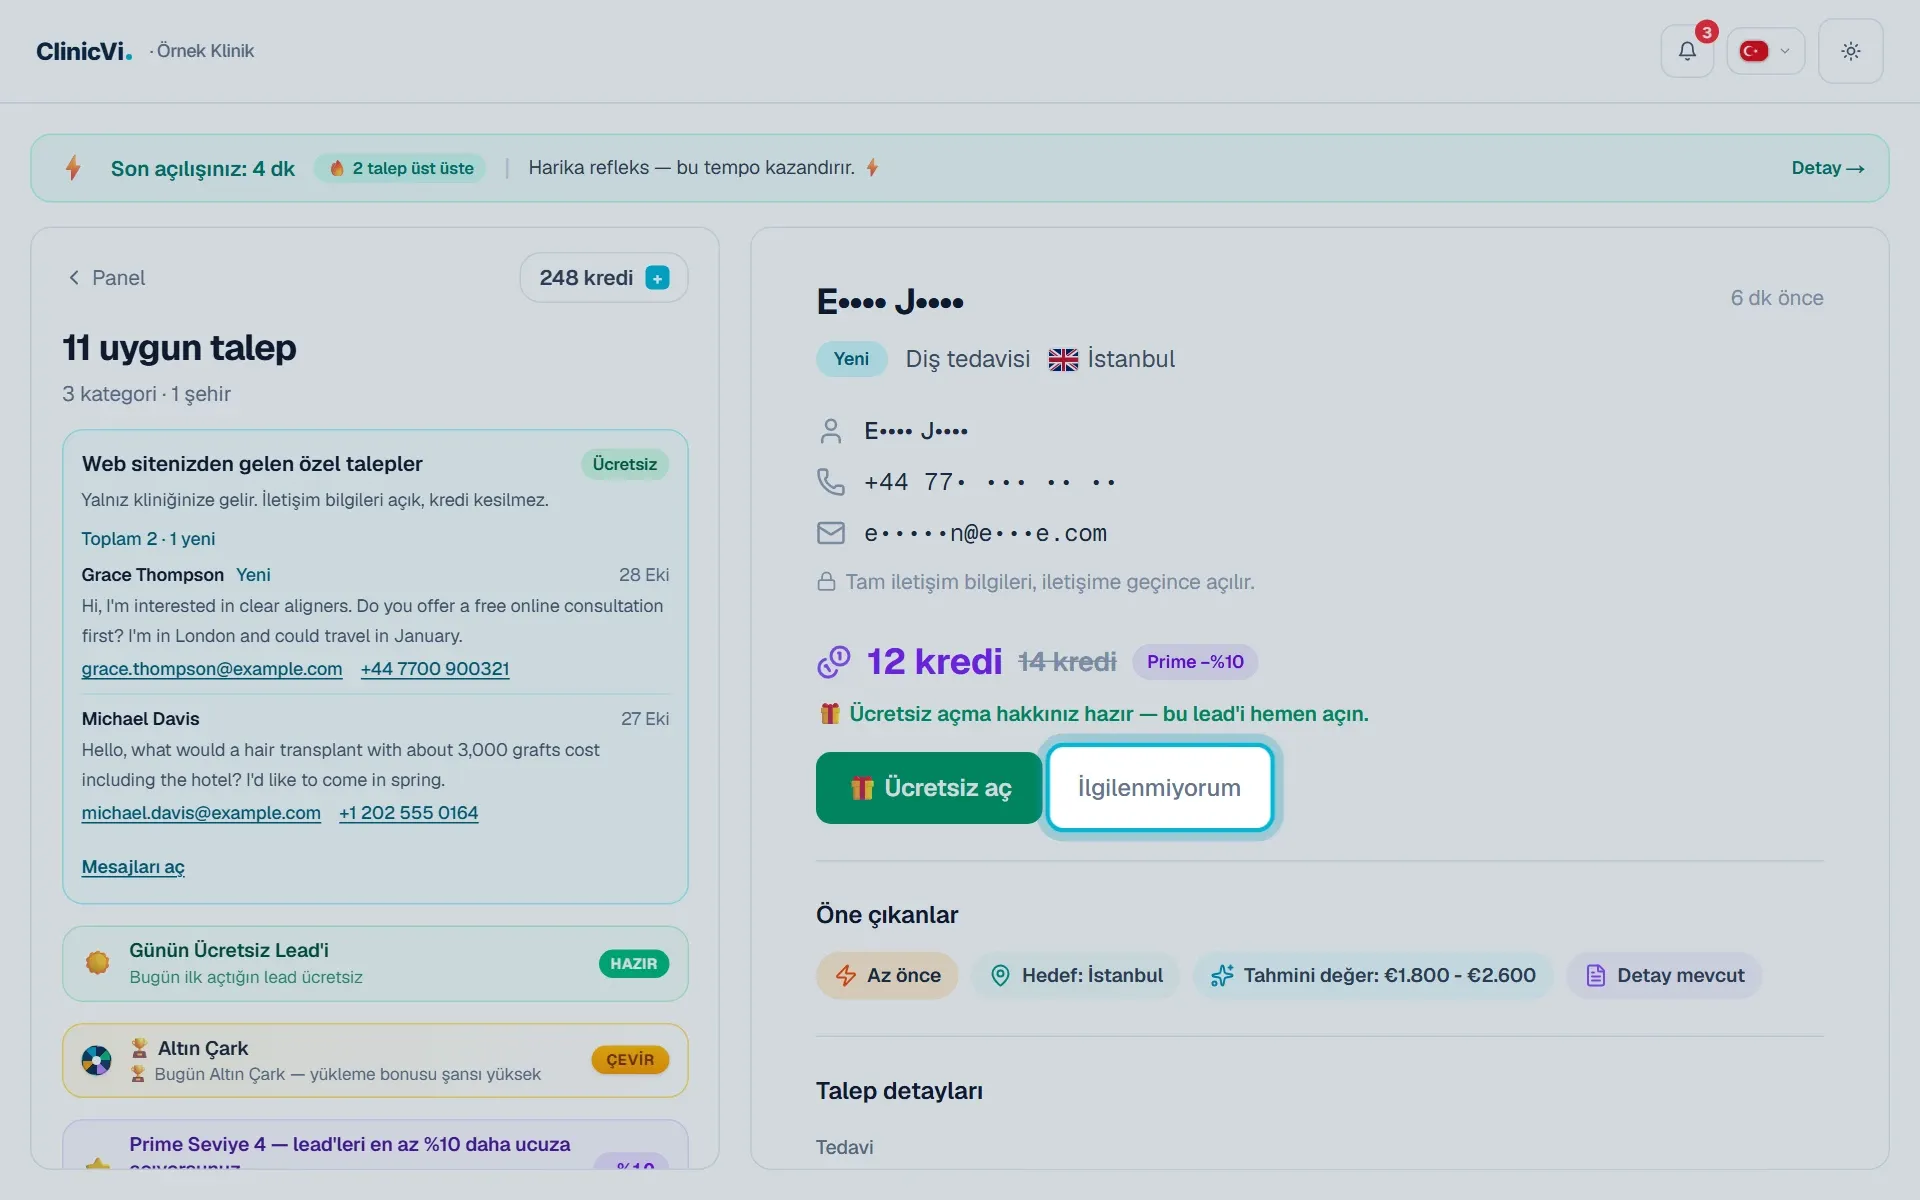Open the Günün Ücretsiz Lead'i card
The height and width of the screenshot is (1200, 1920).
[375, 963]
